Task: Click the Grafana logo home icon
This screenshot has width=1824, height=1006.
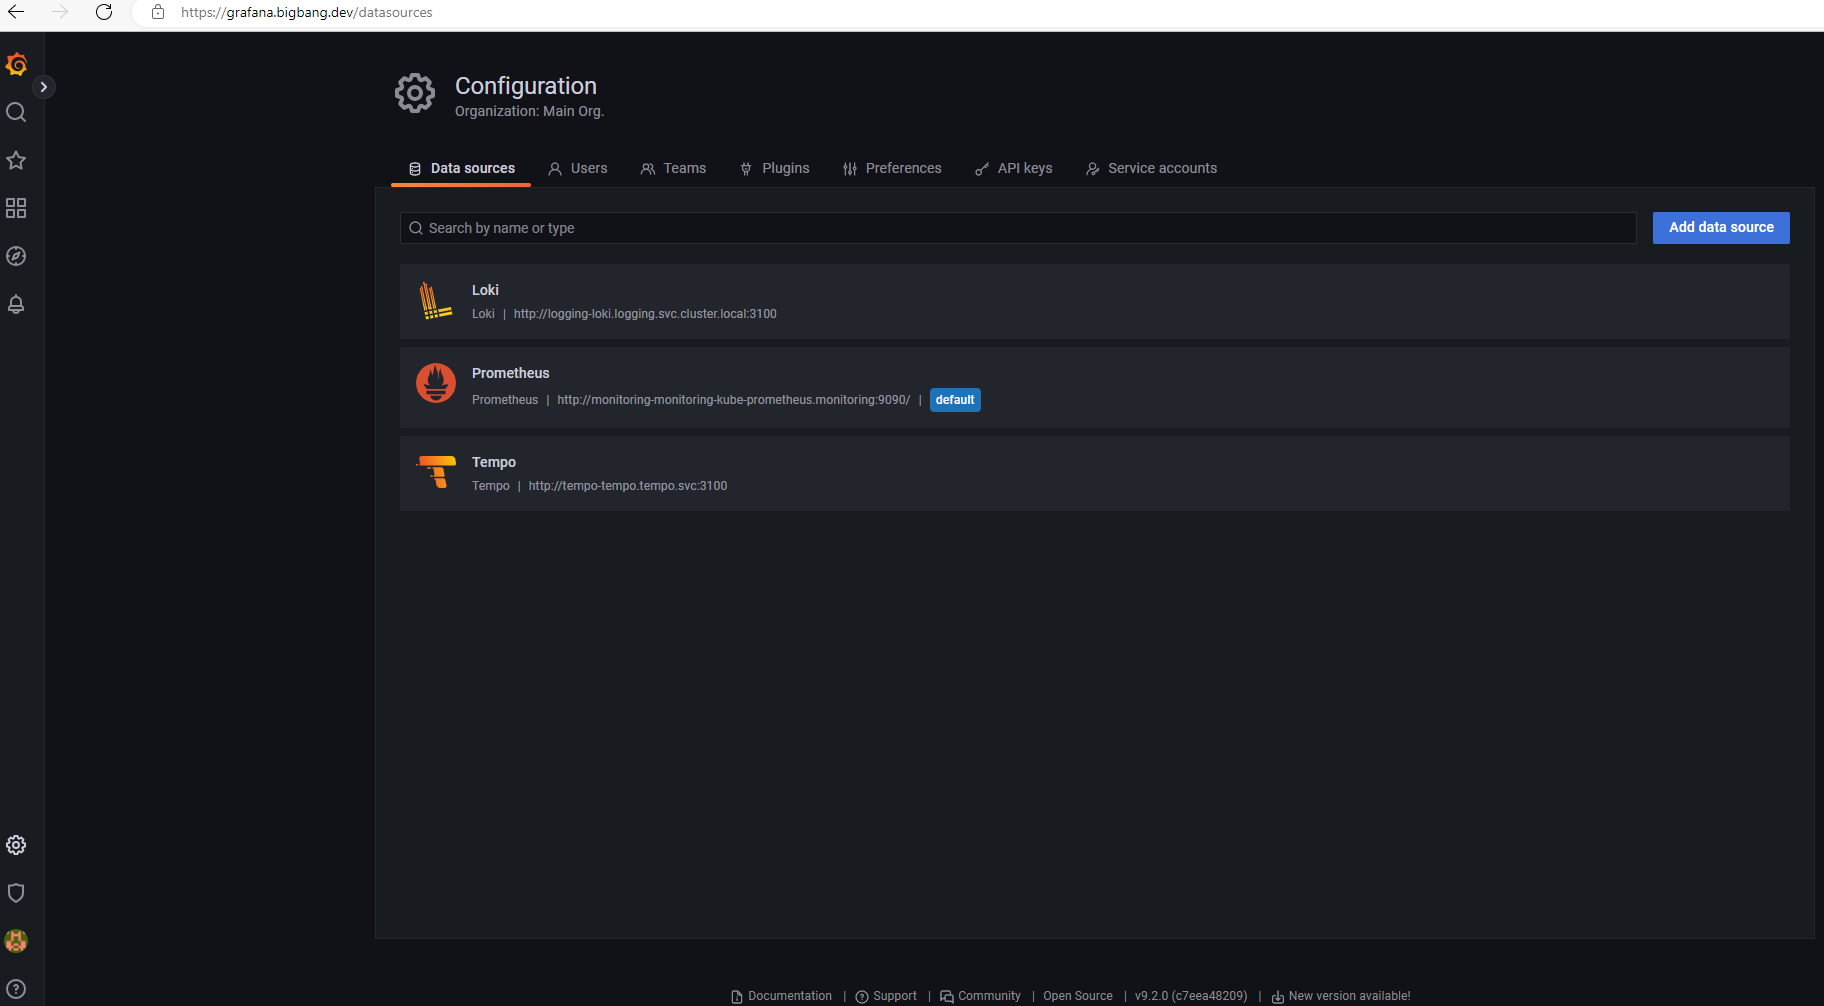Action: [x=16, y=65]
